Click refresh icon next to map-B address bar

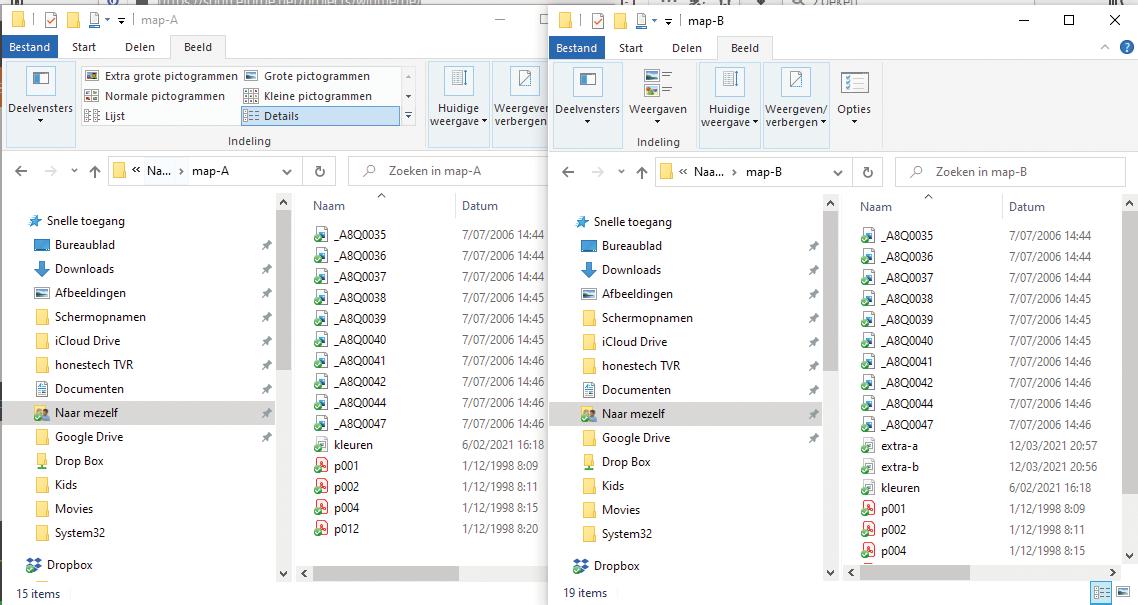tap(867, 172)
